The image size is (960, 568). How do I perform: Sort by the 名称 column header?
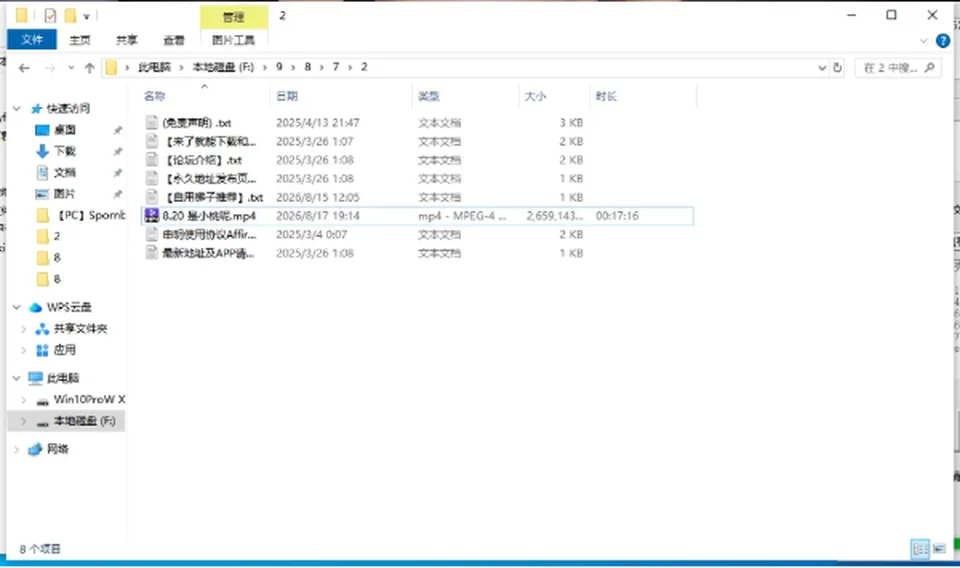coord(154,96)
